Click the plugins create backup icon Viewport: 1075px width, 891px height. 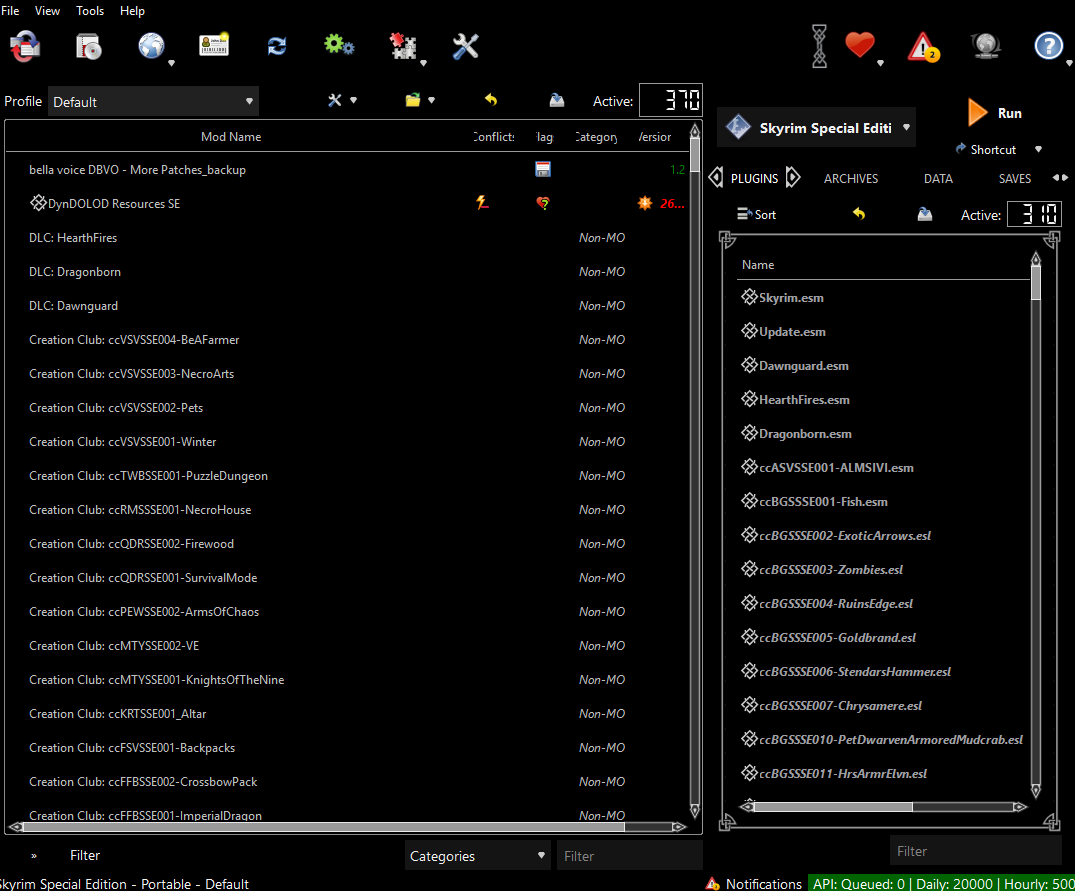pyautogui.click(x=925, y=215)
